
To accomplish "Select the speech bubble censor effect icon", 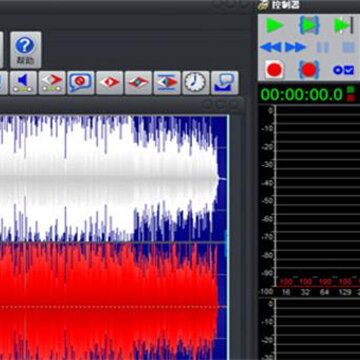I will tap(81, 83).
